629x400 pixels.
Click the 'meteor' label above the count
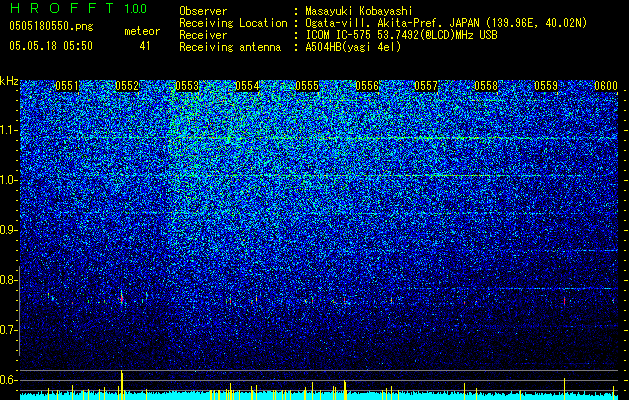coord(142,31)
